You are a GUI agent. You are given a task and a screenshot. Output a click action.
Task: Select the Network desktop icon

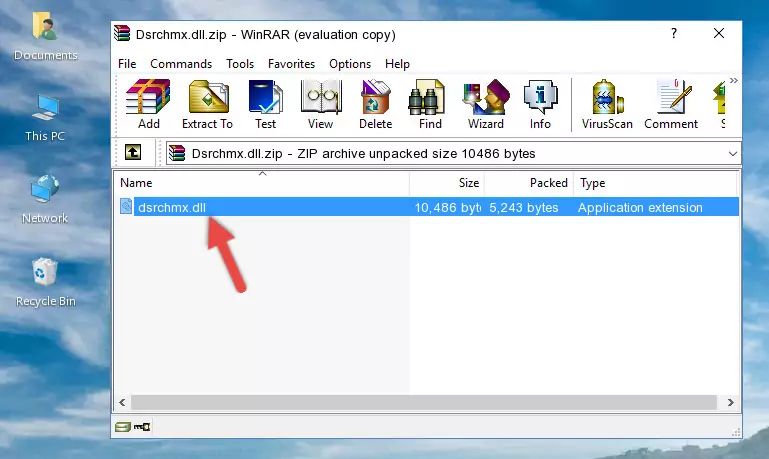click(45, 199)
